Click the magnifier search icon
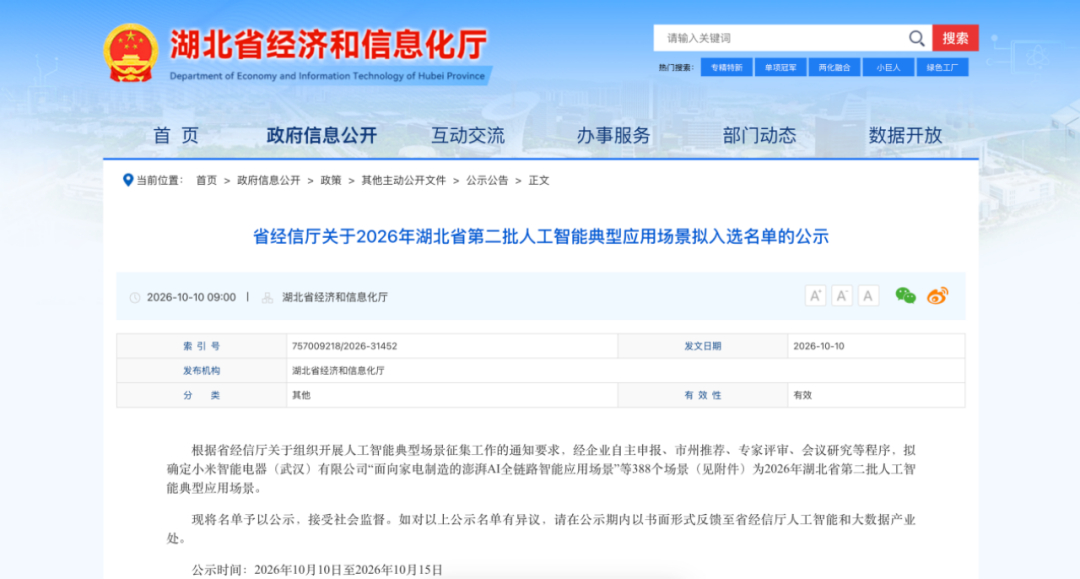 coord(916,39)
